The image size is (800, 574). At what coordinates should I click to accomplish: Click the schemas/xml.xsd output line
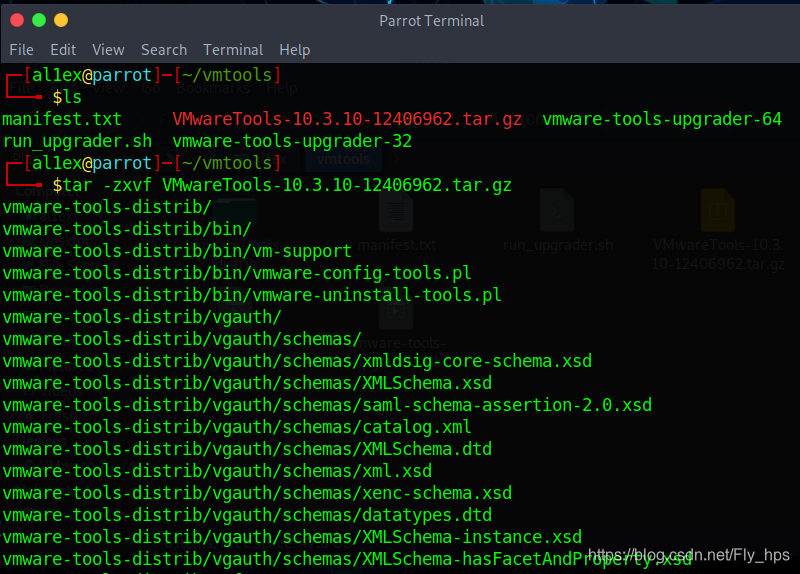pos(217,471)
